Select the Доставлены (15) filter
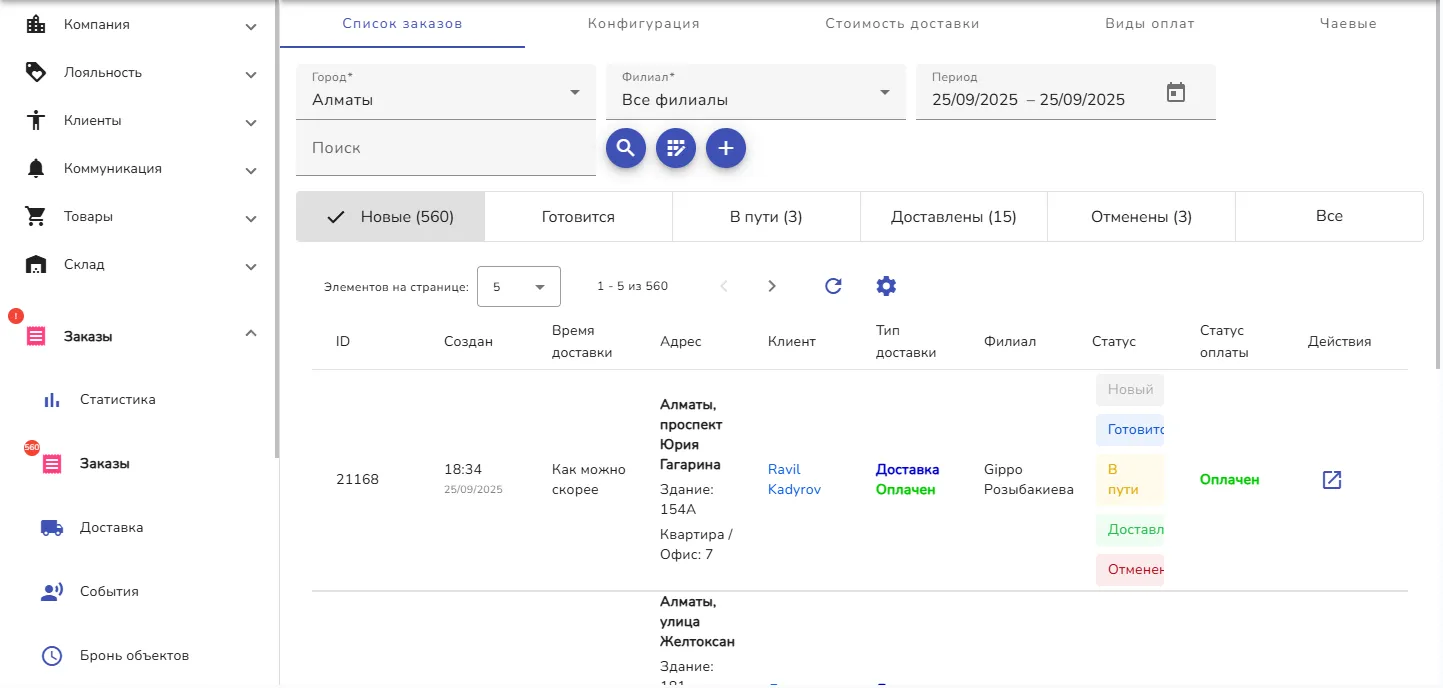Screen dimensions: 1443x688 tap(953, 217)
